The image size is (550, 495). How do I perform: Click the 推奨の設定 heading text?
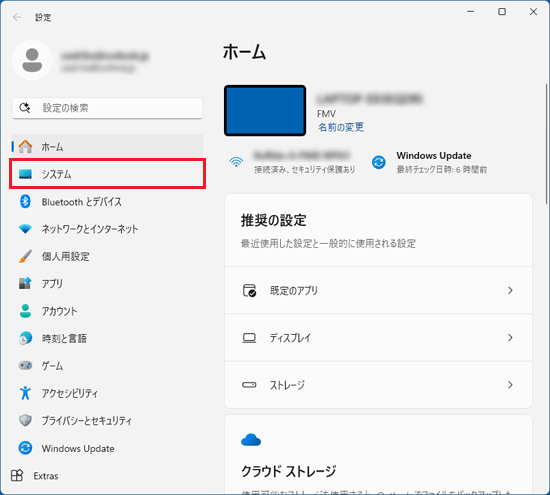tap(274, 220)
